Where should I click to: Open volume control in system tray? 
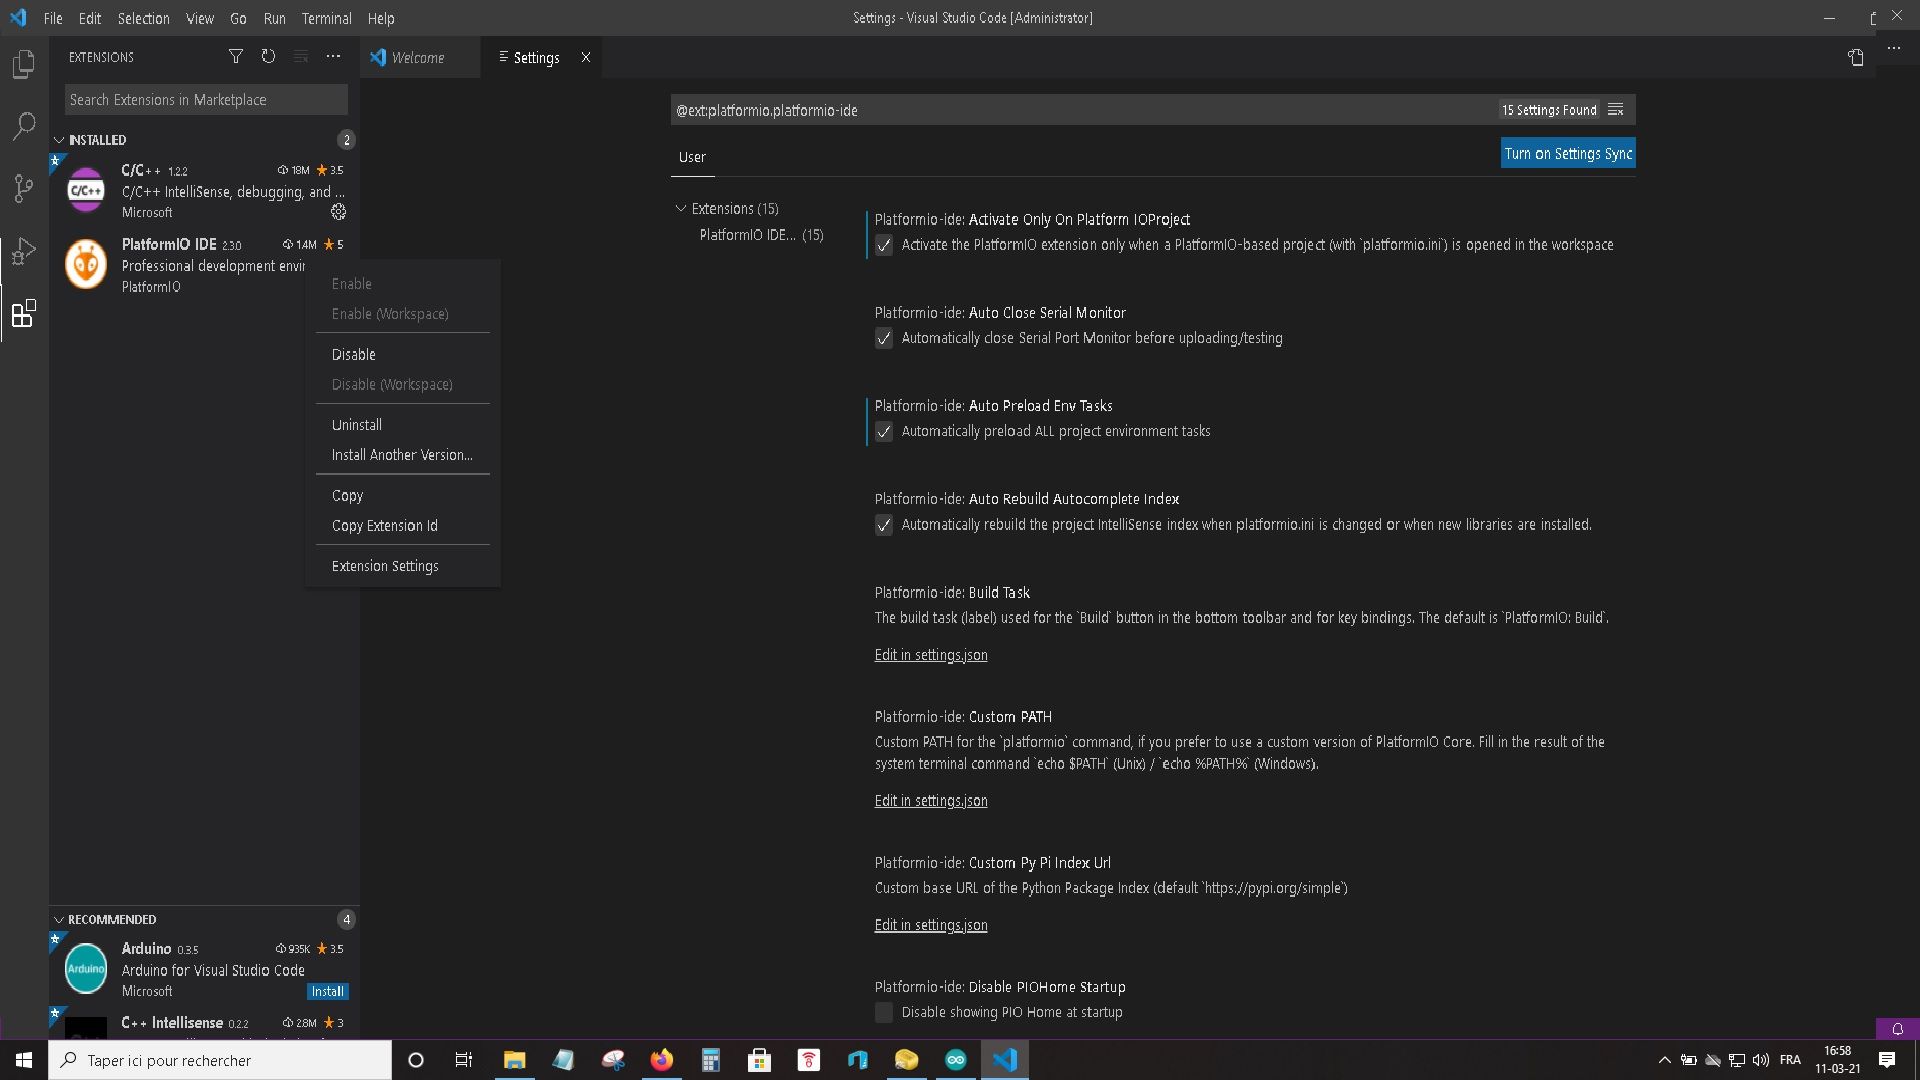point(1760,1060)
